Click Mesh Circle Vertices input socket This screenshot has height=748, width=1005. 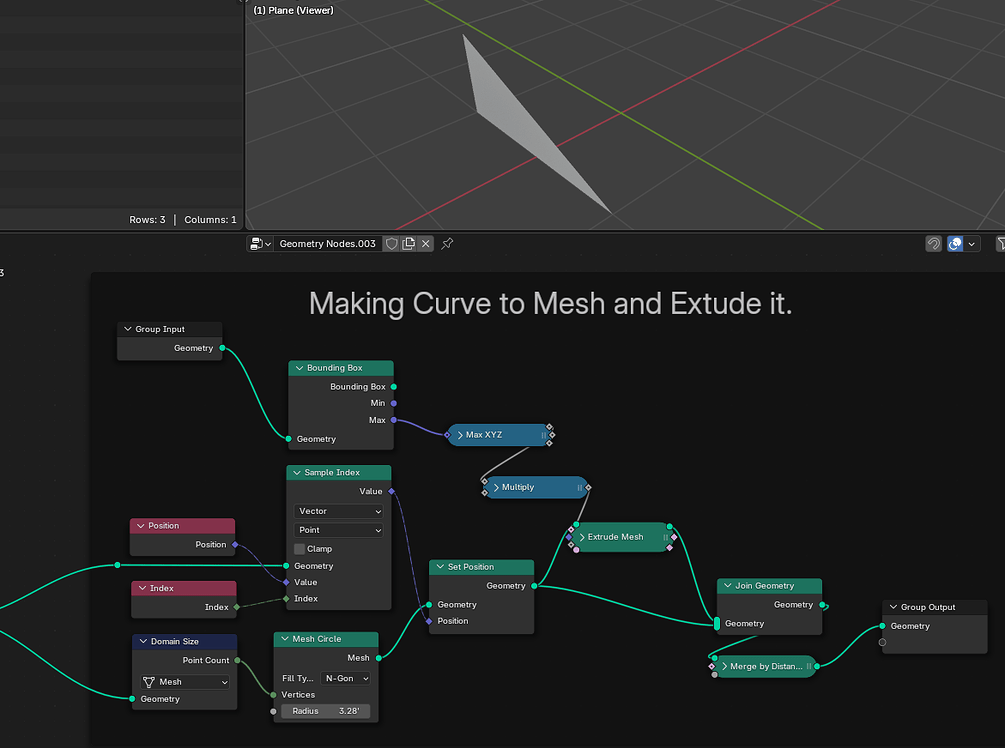tap(274, 695)
